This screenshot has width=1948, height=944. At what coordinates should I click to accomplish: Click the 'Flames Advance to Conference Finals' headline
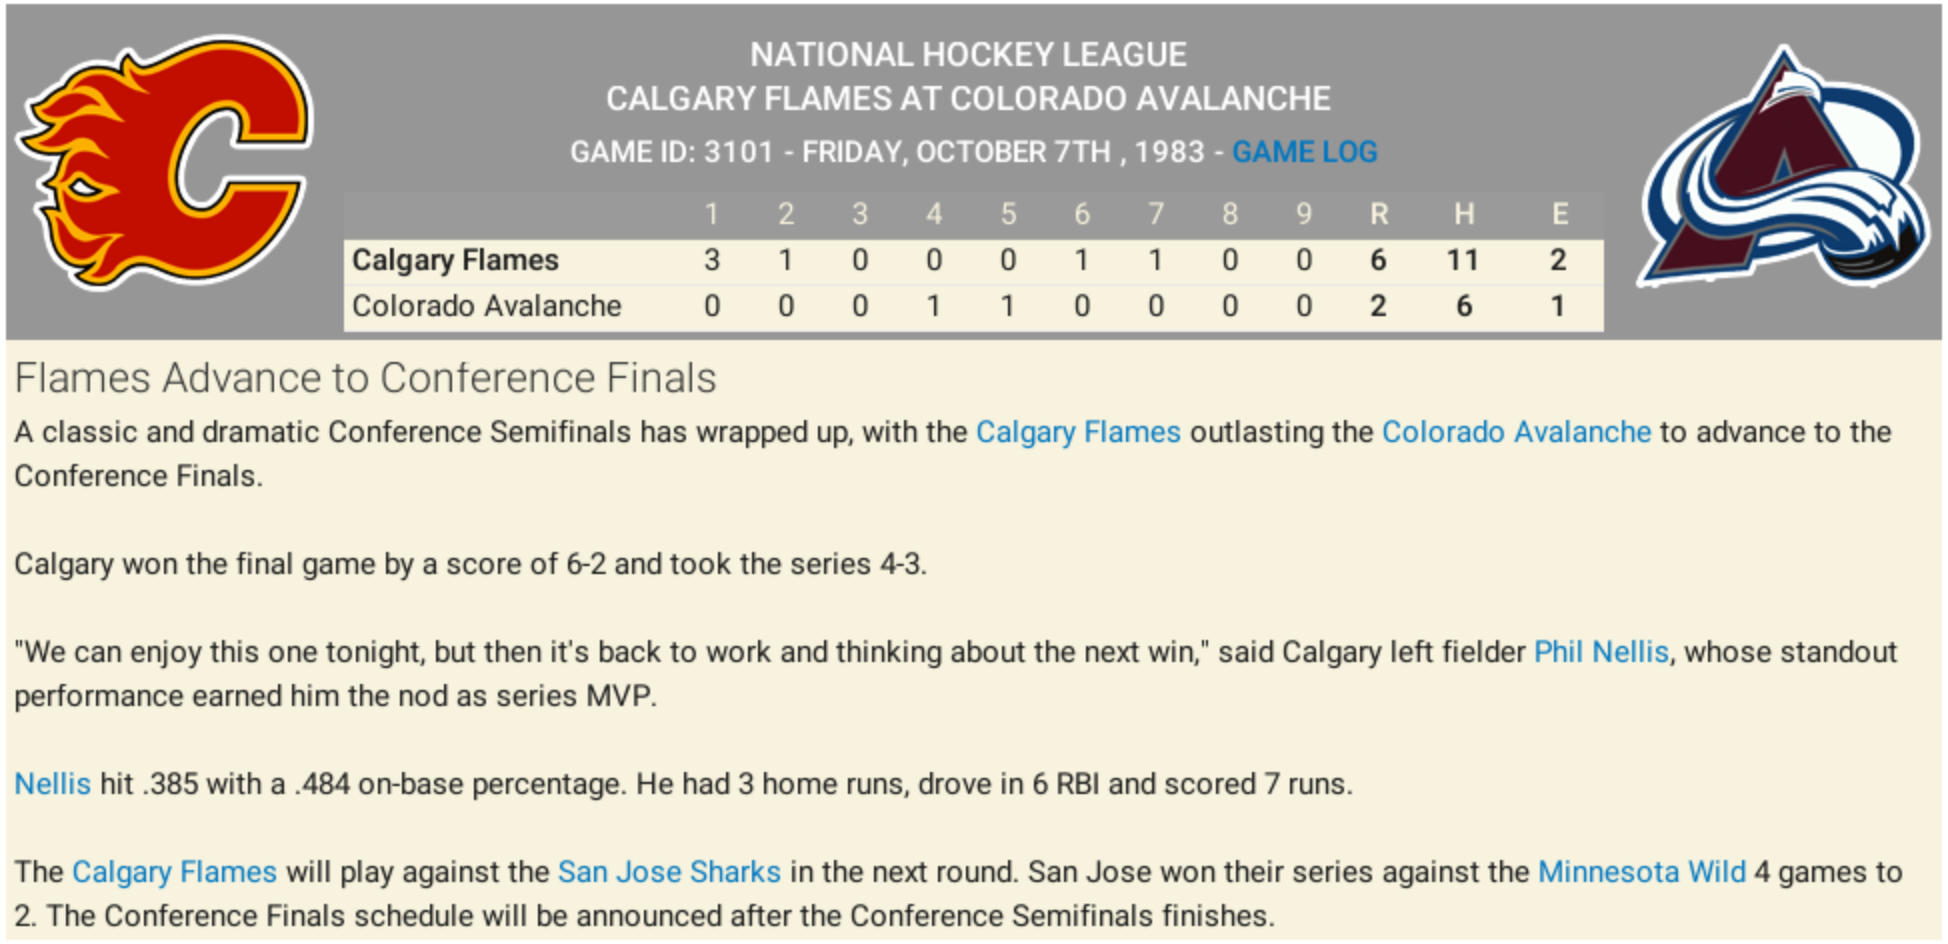pos(365,378)
